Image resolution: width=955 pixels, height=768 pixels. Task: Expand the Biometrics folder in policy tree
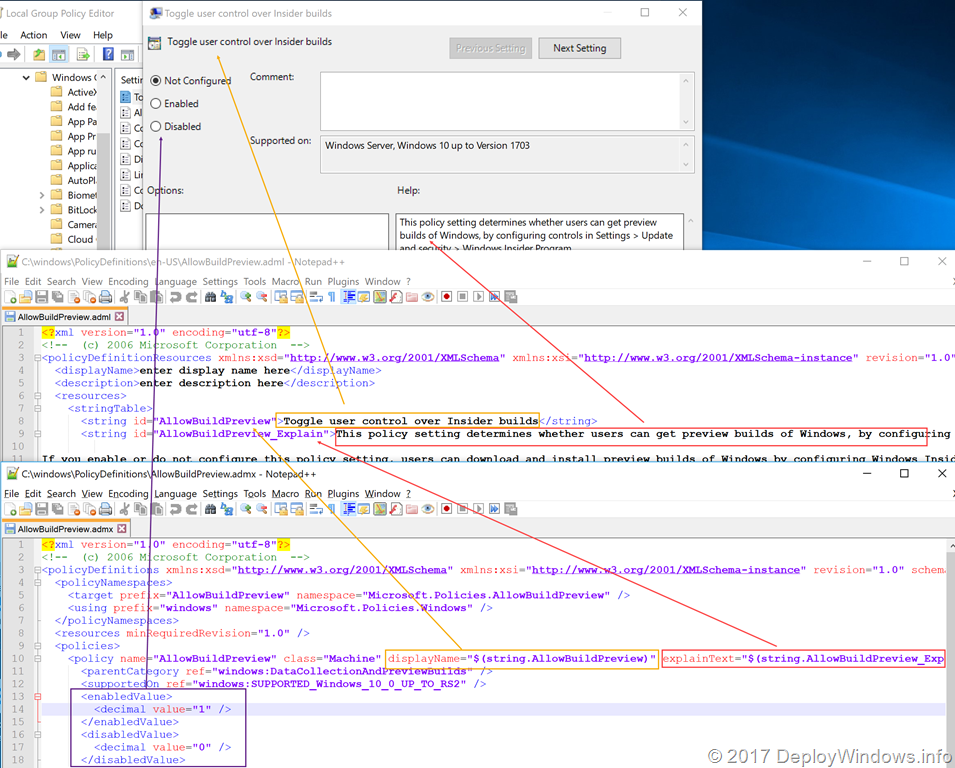(42, 196)
